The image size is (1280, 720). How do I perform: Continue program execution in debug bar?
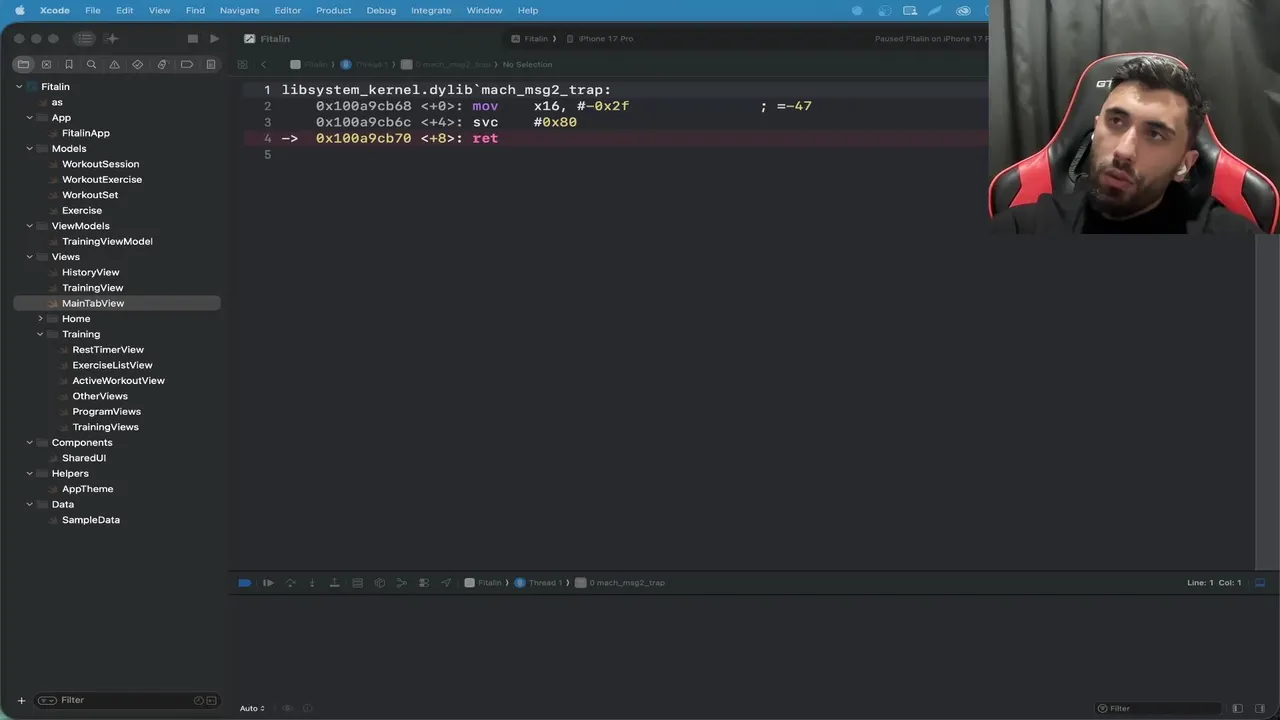[x=268, y=583]
